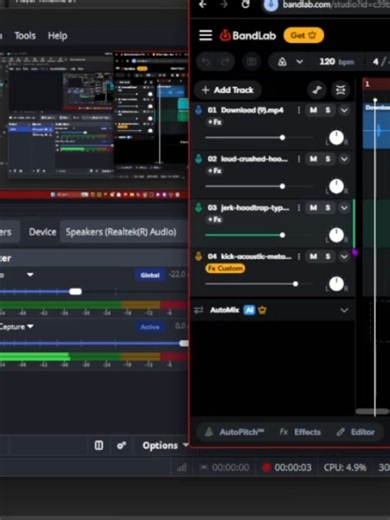390x520 pixels.
Task: Mute track 03 jerk-hoodtrap-typ
Action: (313, 208)
